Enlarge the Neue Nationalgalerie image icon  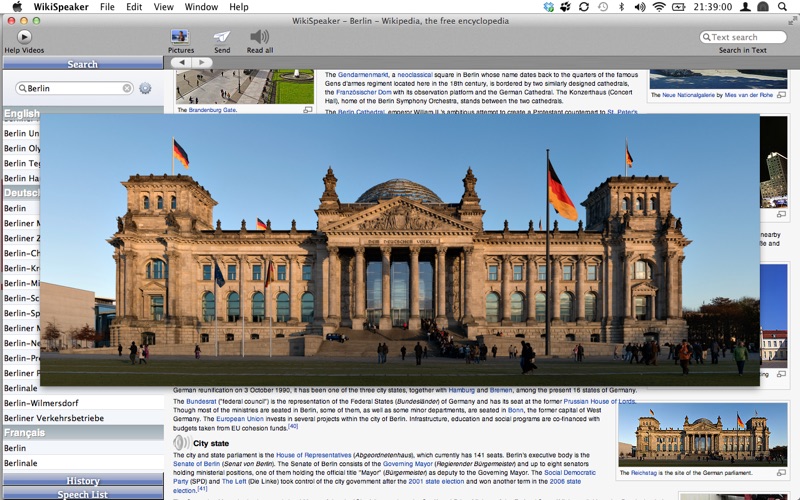[781, 95]
